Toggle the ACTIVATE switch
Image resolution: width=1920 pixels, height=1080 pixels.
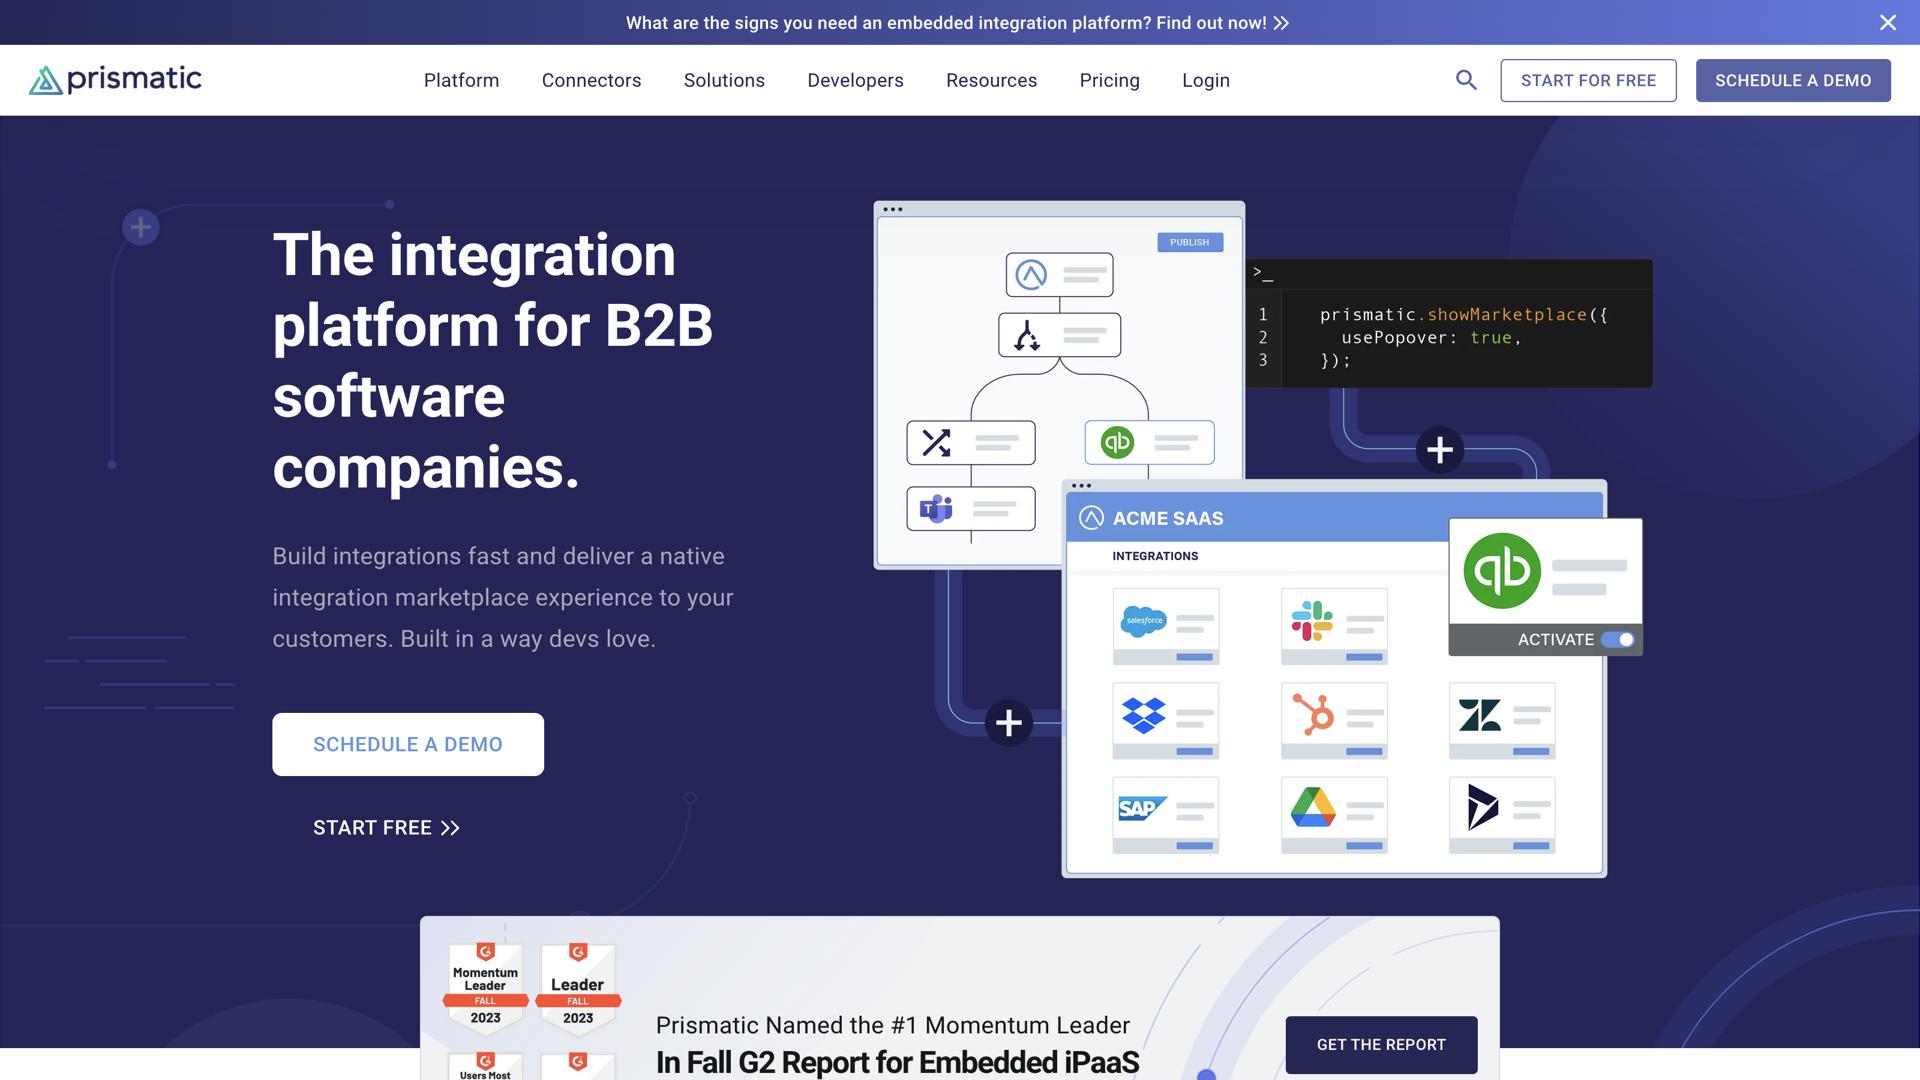pyautogui.click(x=1617, y=640)
